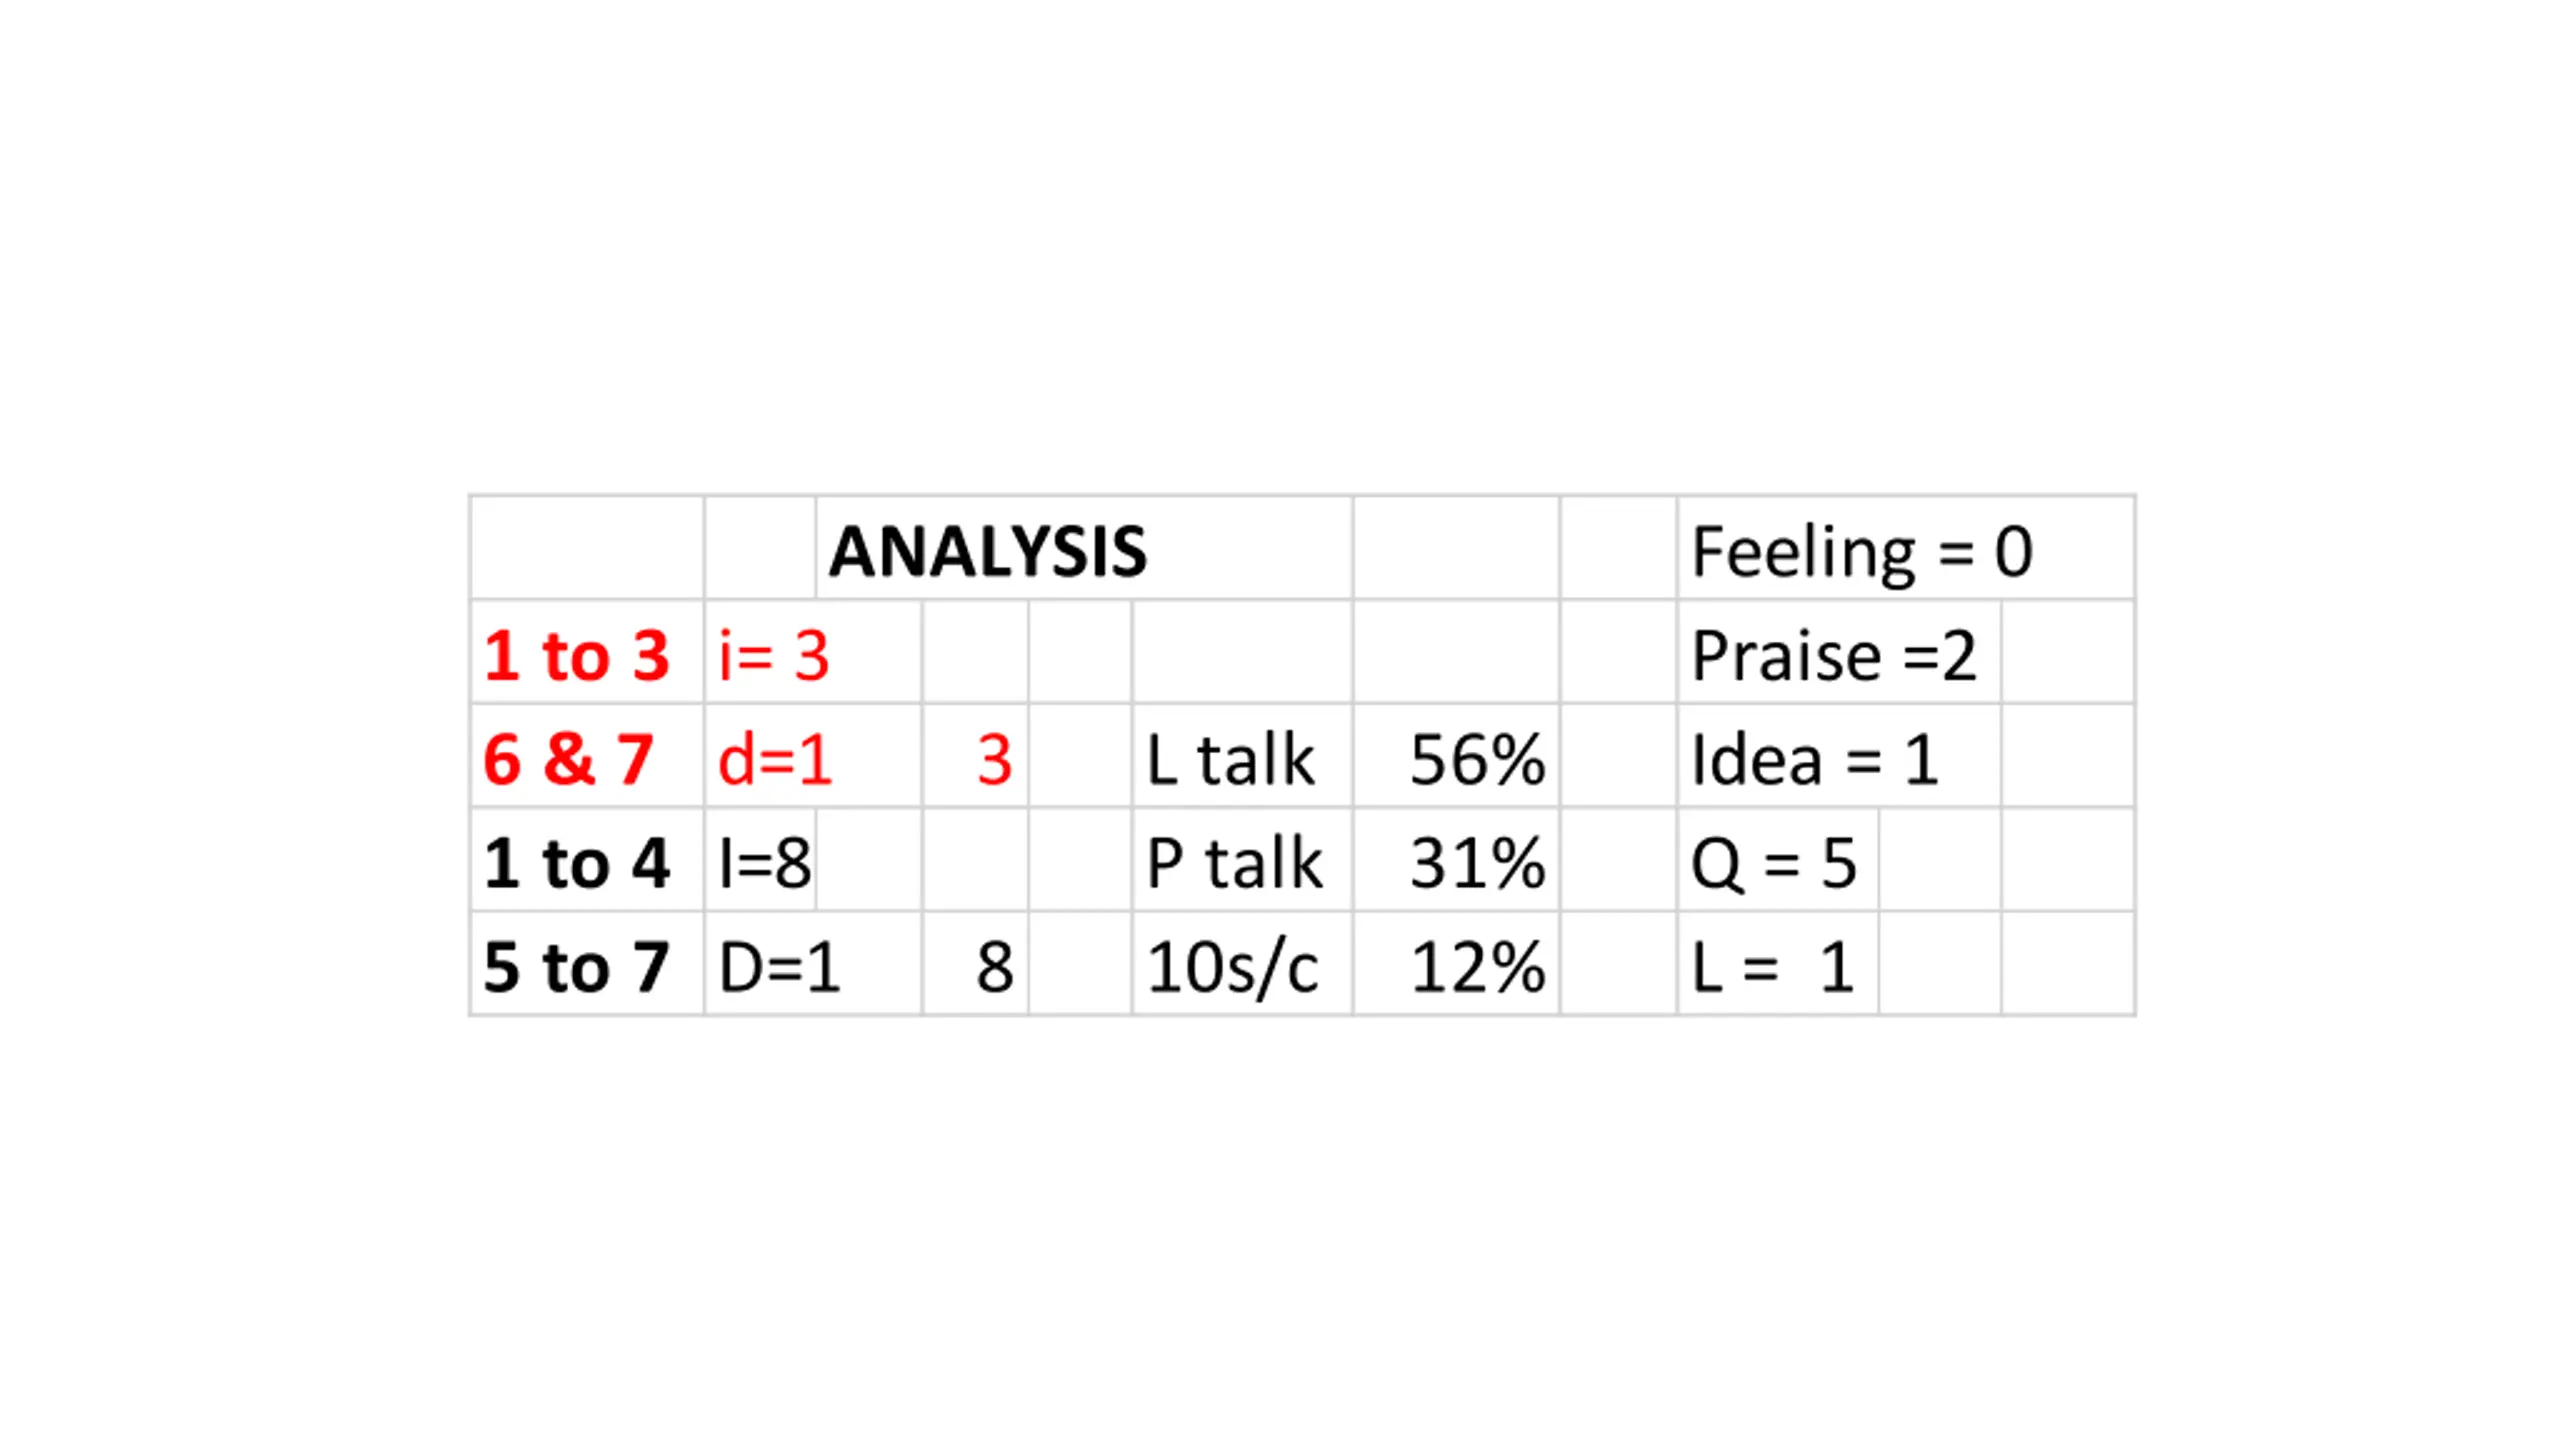Select the ANALYSIS header cell
This screenshot has height=1440, width=2560.
(1084, 549)
